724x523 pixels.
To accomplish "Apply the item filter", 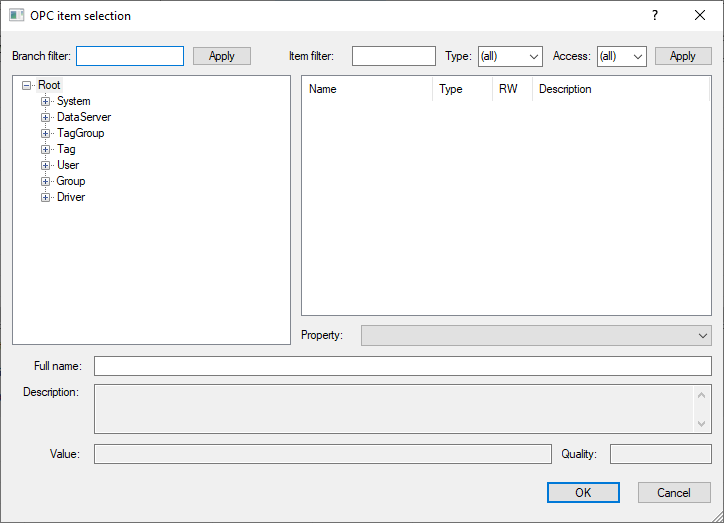I will [x=683, y=56].
